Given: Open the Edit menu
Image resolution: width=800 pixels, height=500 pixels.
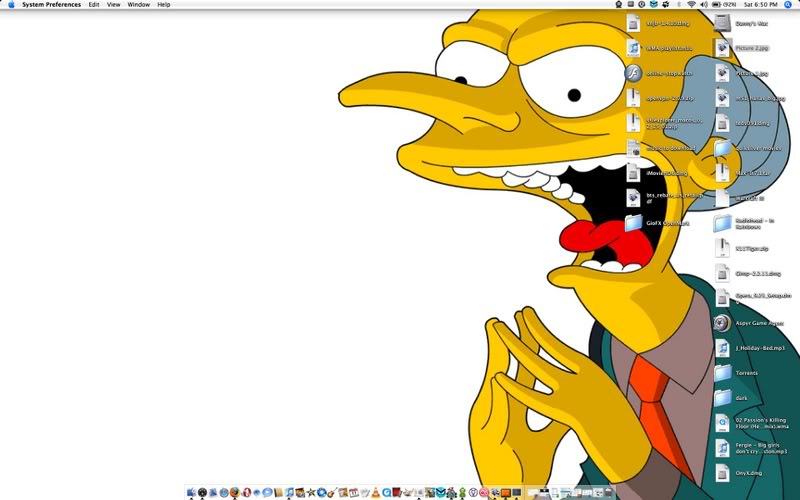Looking at the screenshot, I should coord(94,4).
